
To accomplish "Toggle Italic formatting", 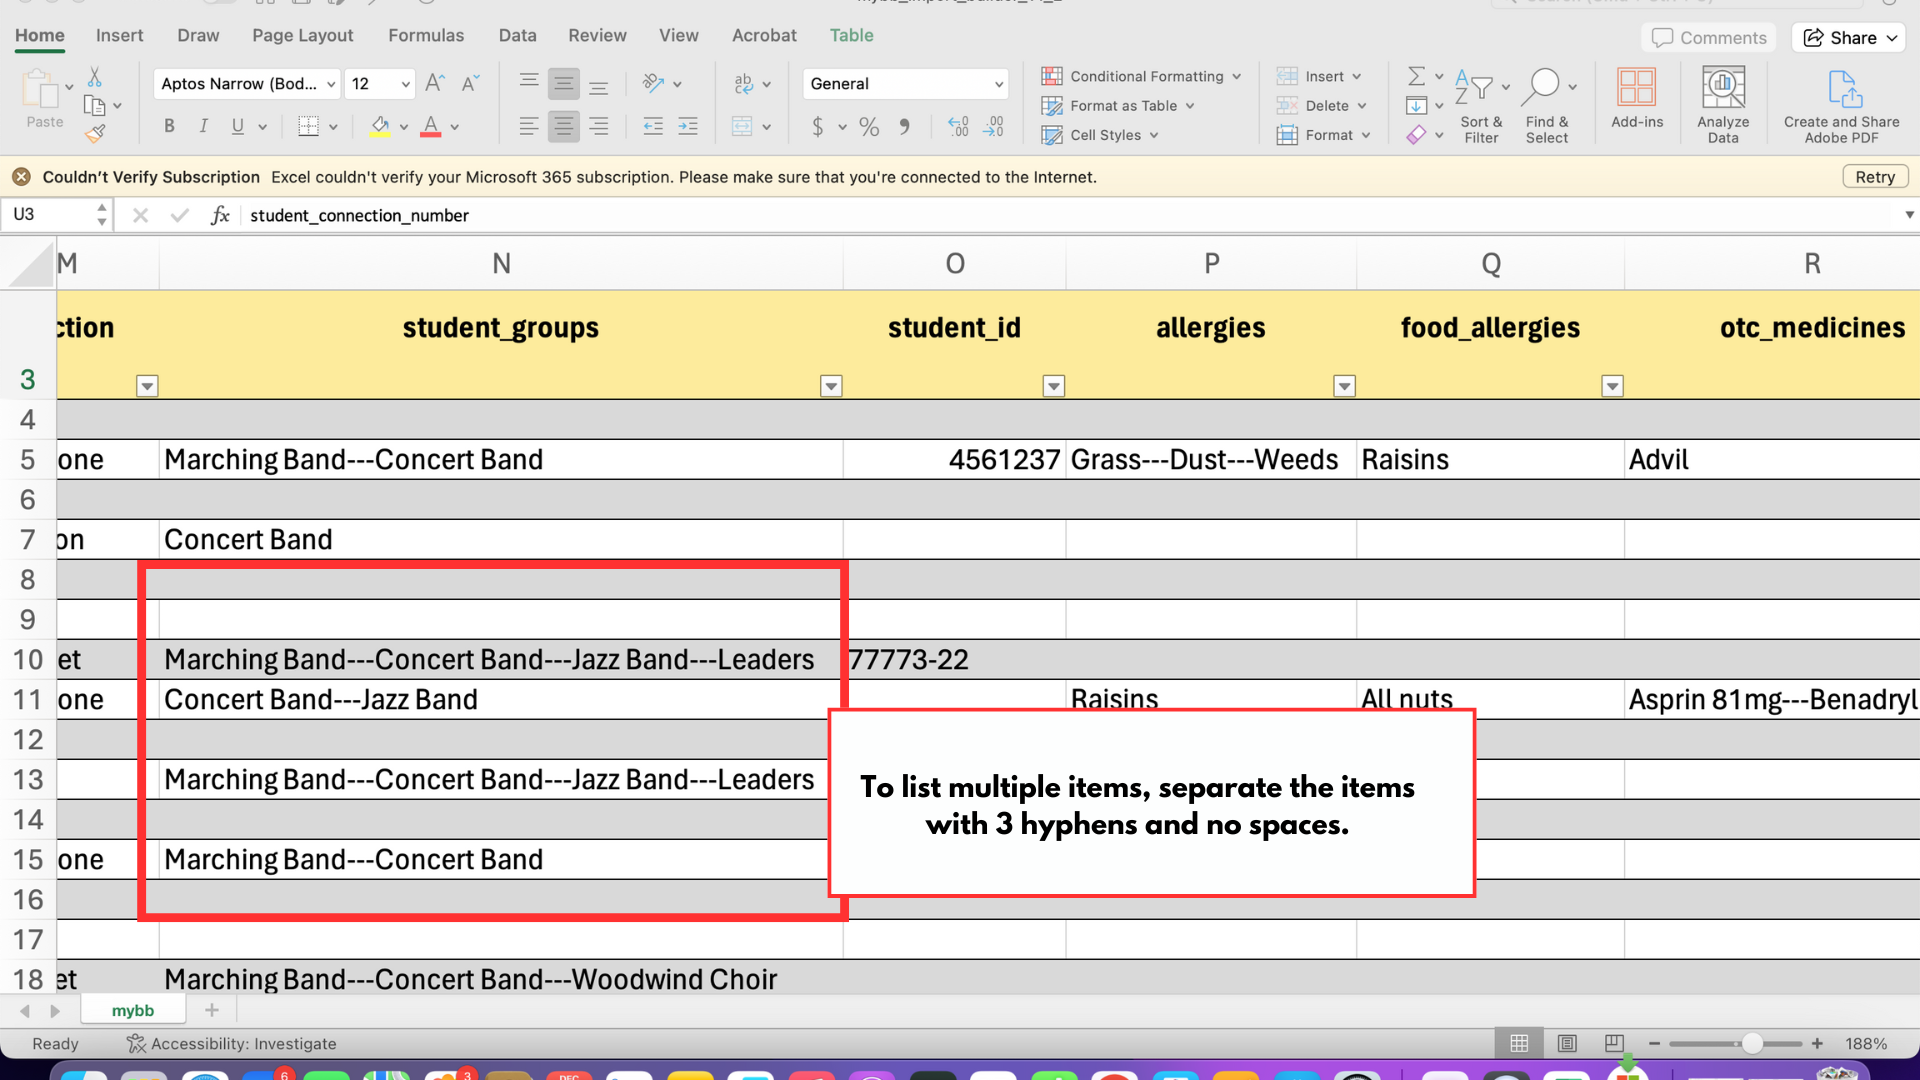I will point(203,126).
